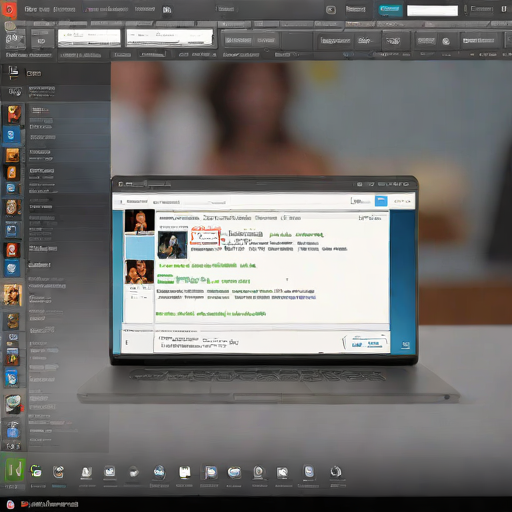
Task: Select the orange square icon in the sidebar
Action: click(12, 155)
